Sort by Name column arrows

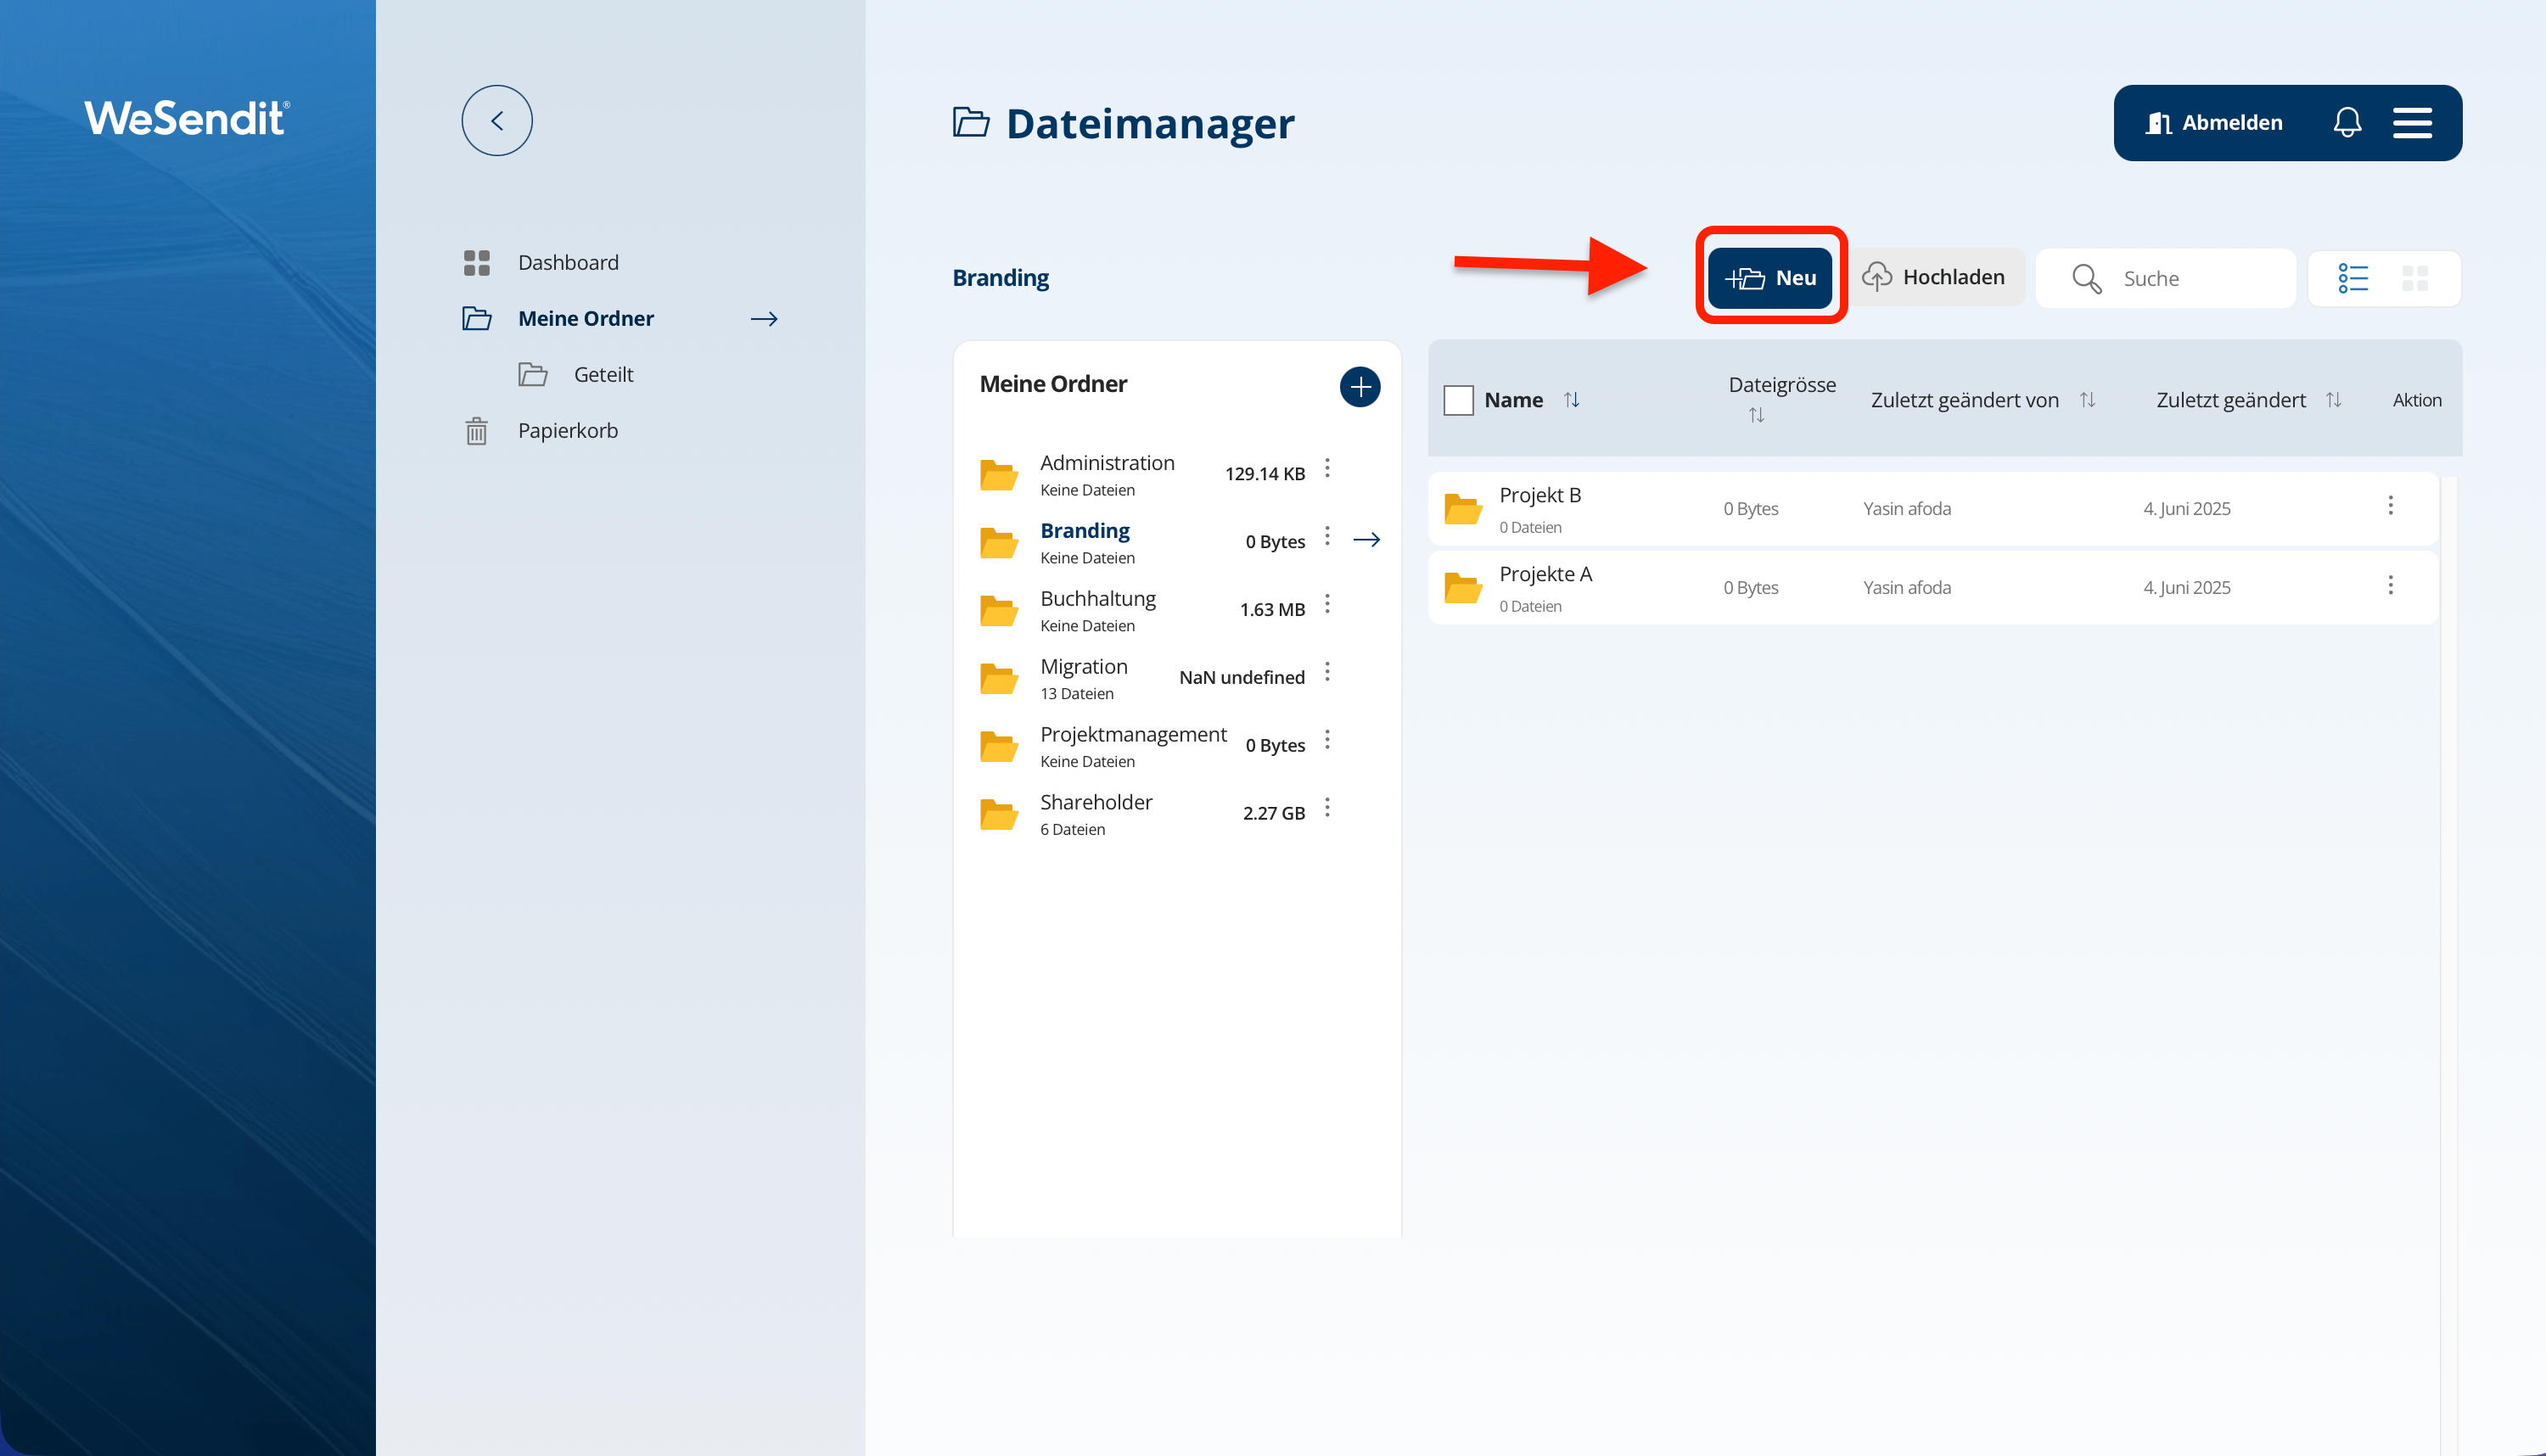1571,400
